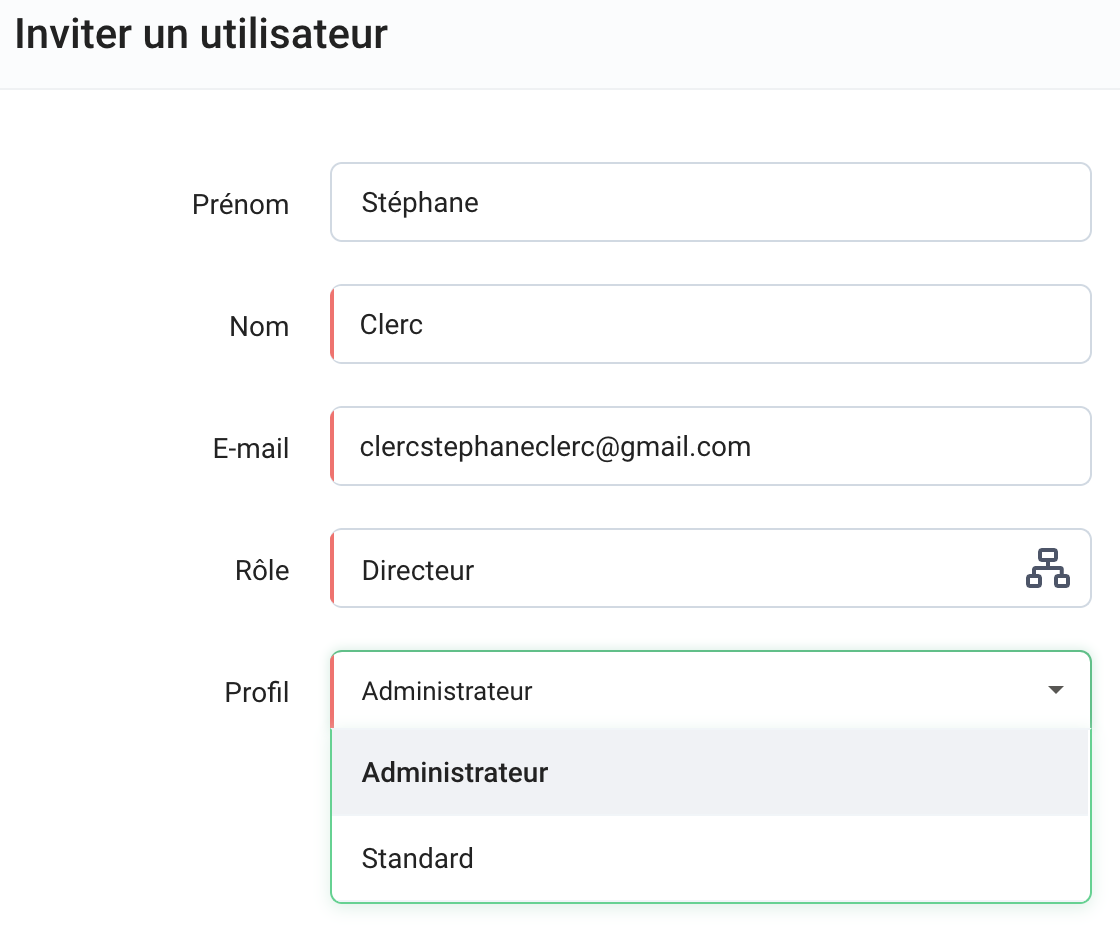This screenshot has height=930, width=1120.
Task: Select Administrateur from the profile list
Action: [455, 773]
